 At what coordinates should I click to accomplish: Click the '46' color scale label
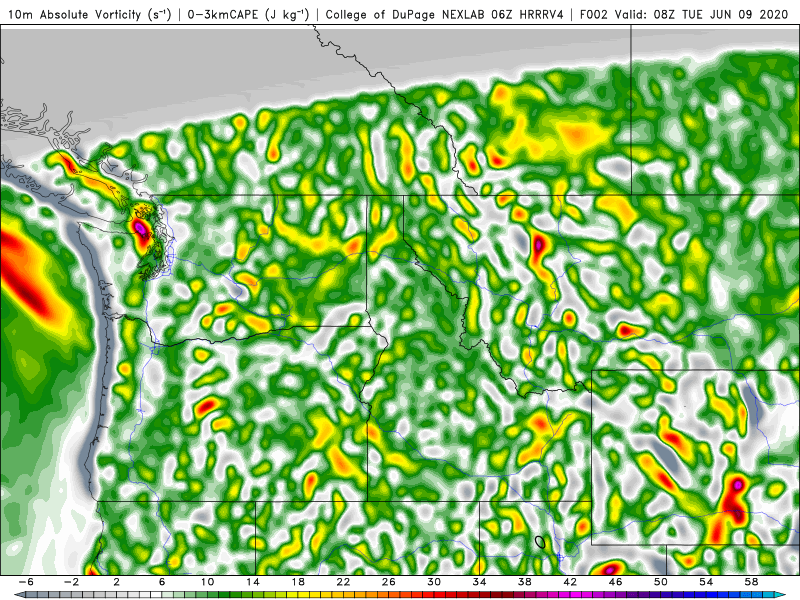(x=616, y=582)
